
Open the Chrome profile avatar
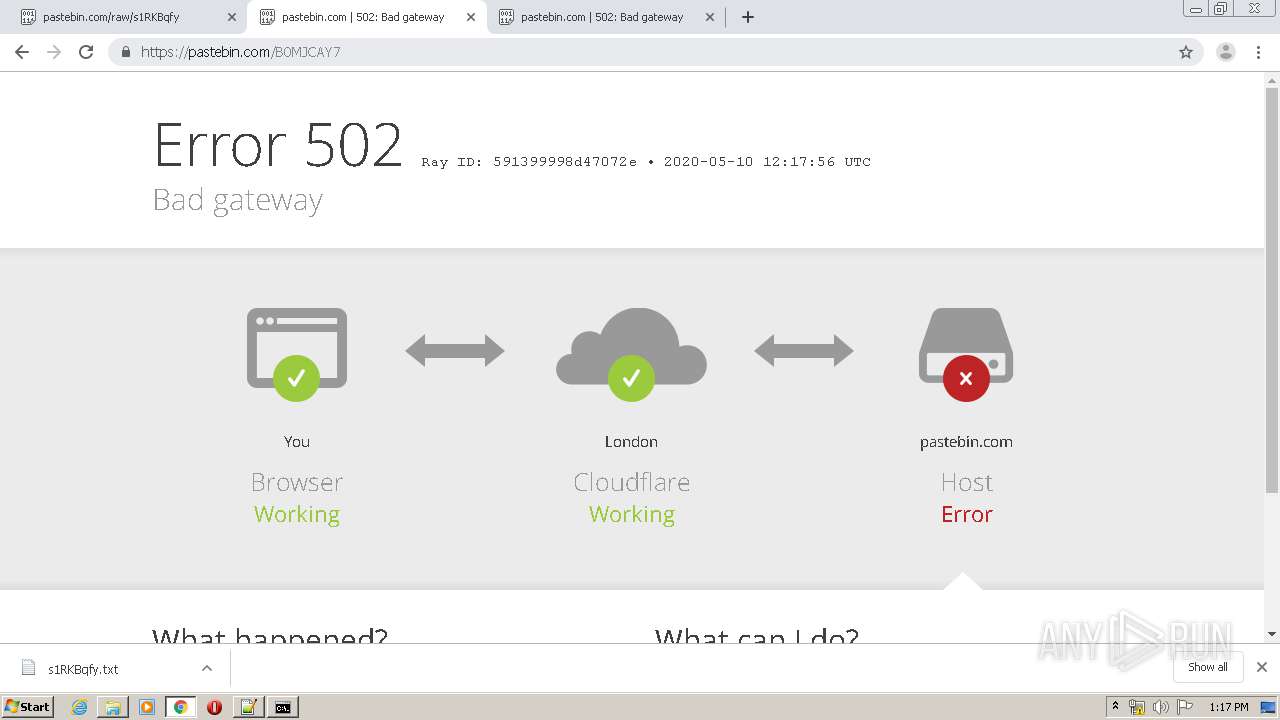(1226, 52)
